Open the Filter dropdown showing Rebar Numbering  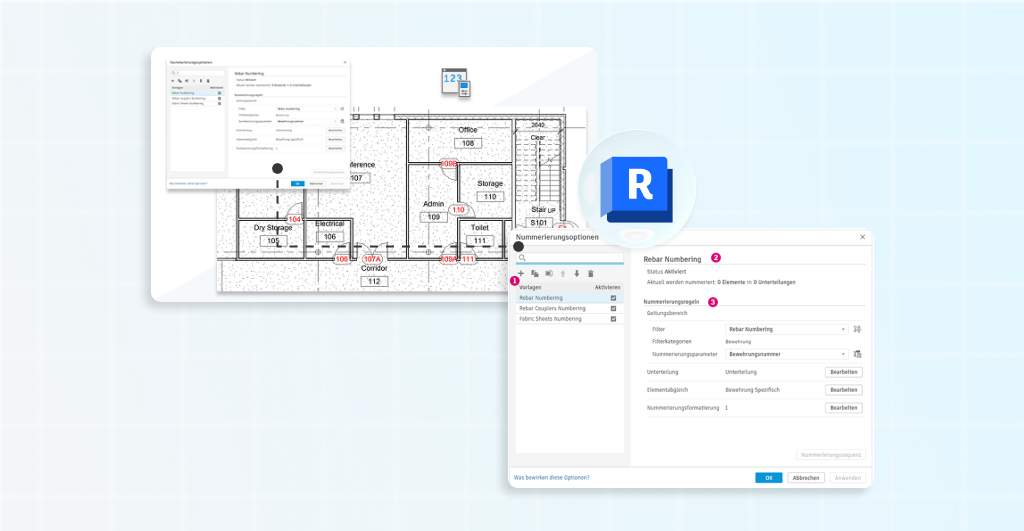point(786,329)
